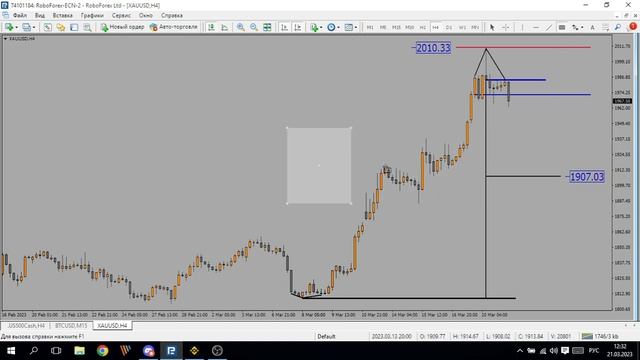Open the Profiles toolbar icon

coord(26,27)
